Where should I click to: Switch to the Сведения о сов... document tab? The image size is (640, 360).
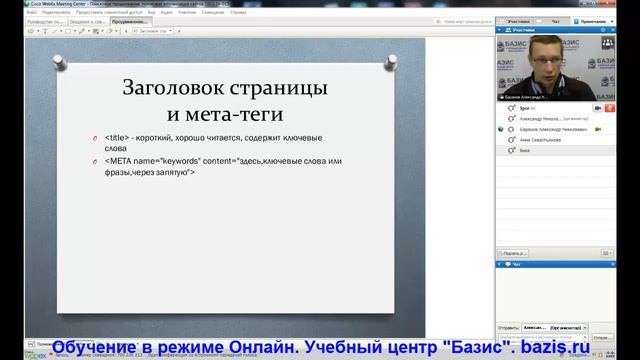[87, 22]
